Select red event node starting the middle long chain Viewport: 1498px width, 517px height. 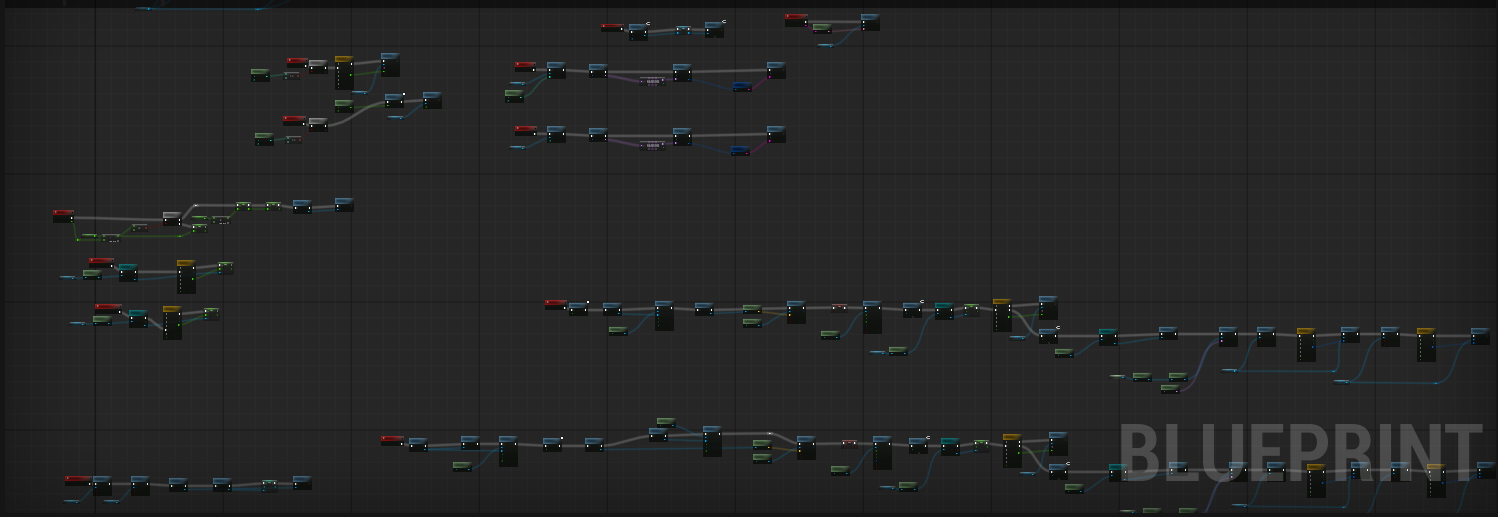click(556, 304)
